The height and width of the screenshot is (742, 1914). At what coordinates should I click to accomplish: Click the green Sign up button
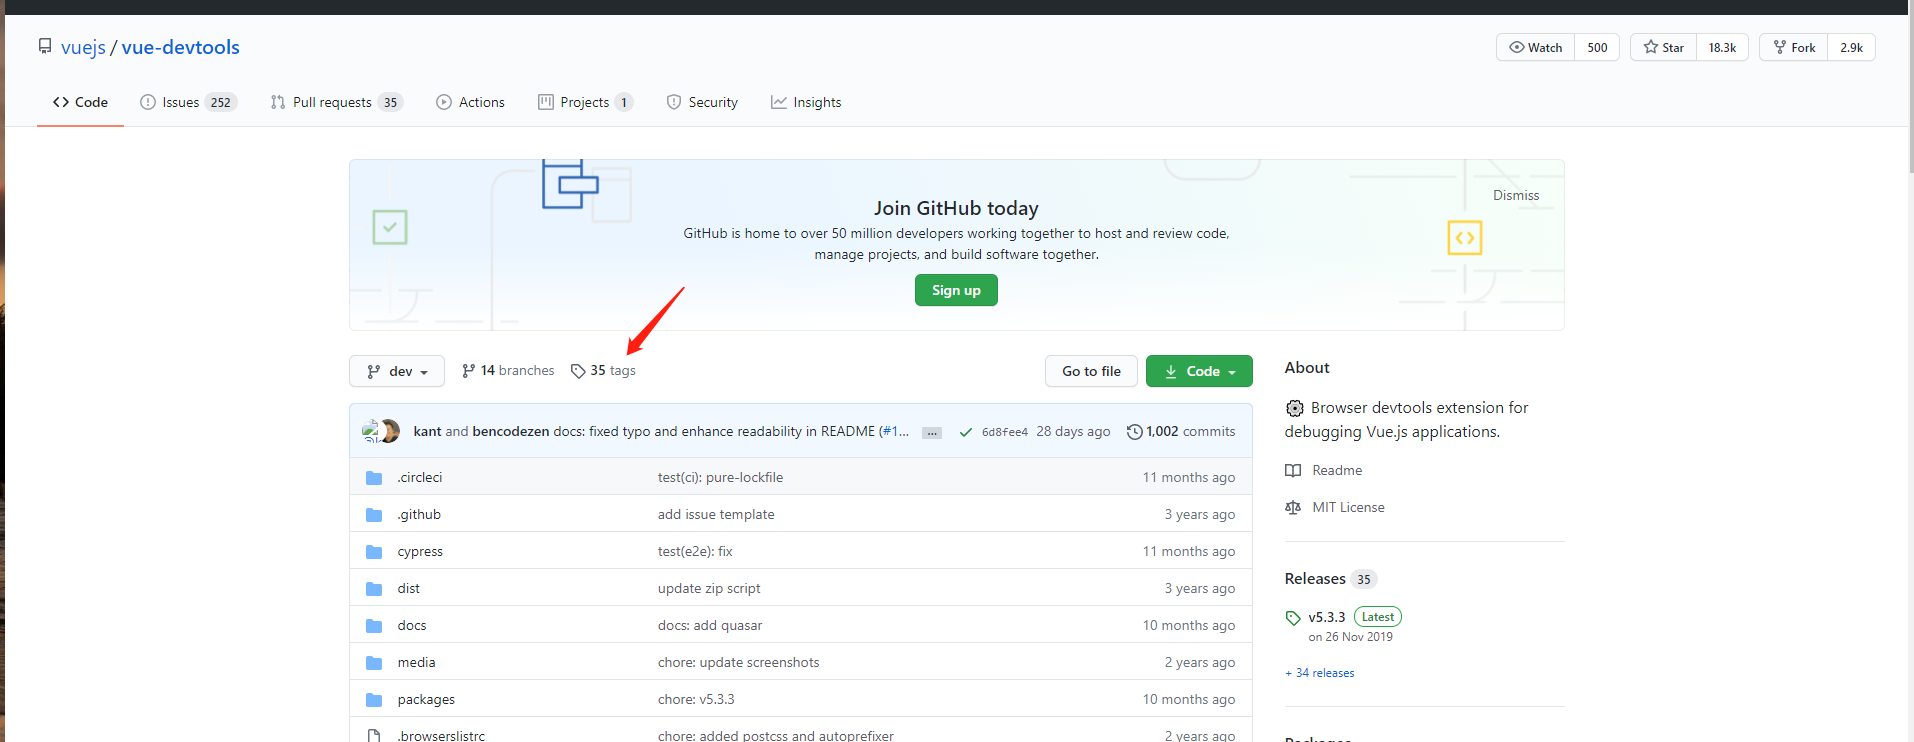(956, 290)
